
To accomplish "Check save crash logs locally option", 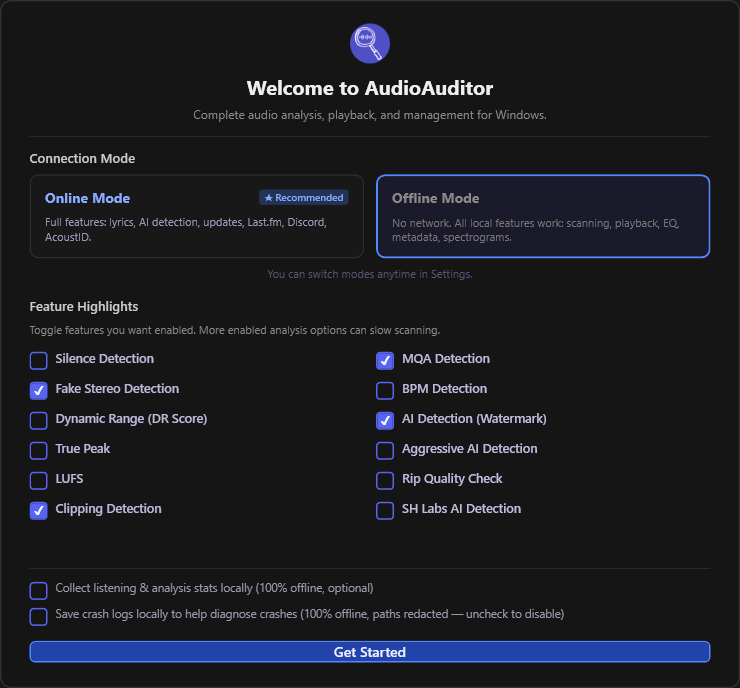I will pos(39,617).
